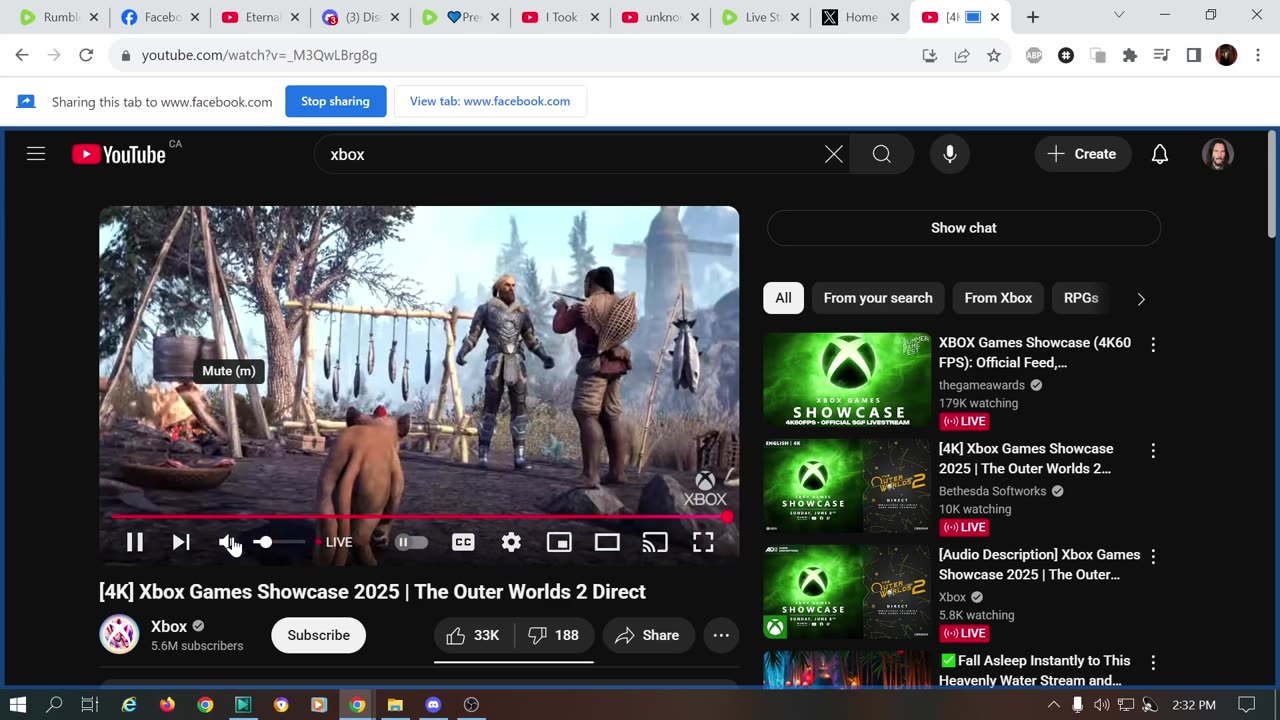Viewport: 1280px width, 720px height.
Task: Mute the video with speaker icon
Action: 229,542
